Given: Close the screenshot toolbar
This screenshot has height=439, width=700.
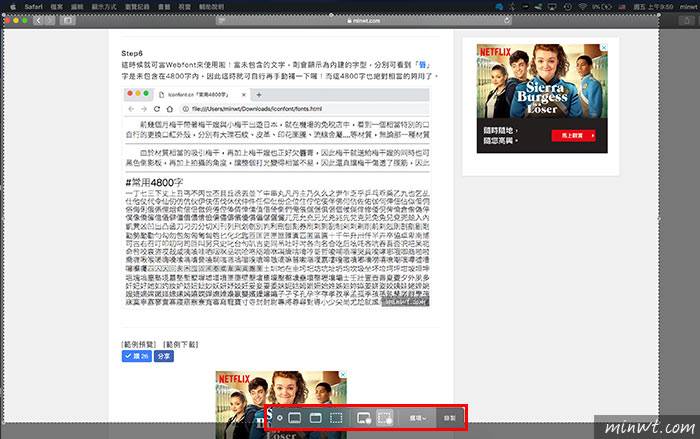Looking at the screenshot, I should click(279, 417).
